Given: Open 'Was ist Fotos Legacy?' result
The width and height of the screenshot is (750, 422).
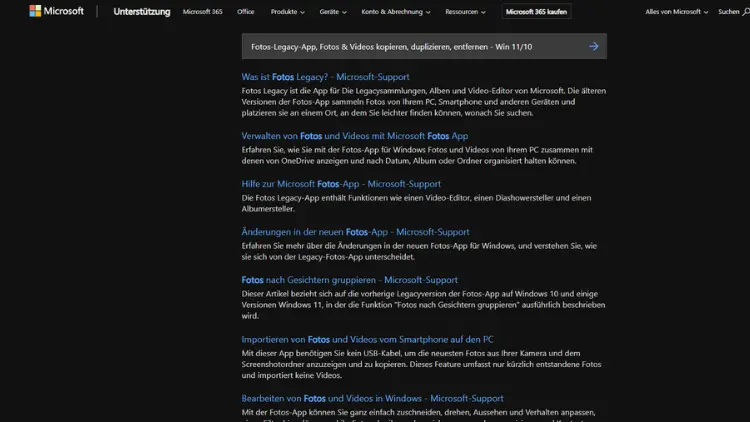Looking at the screenshot, I should (325, 77).
